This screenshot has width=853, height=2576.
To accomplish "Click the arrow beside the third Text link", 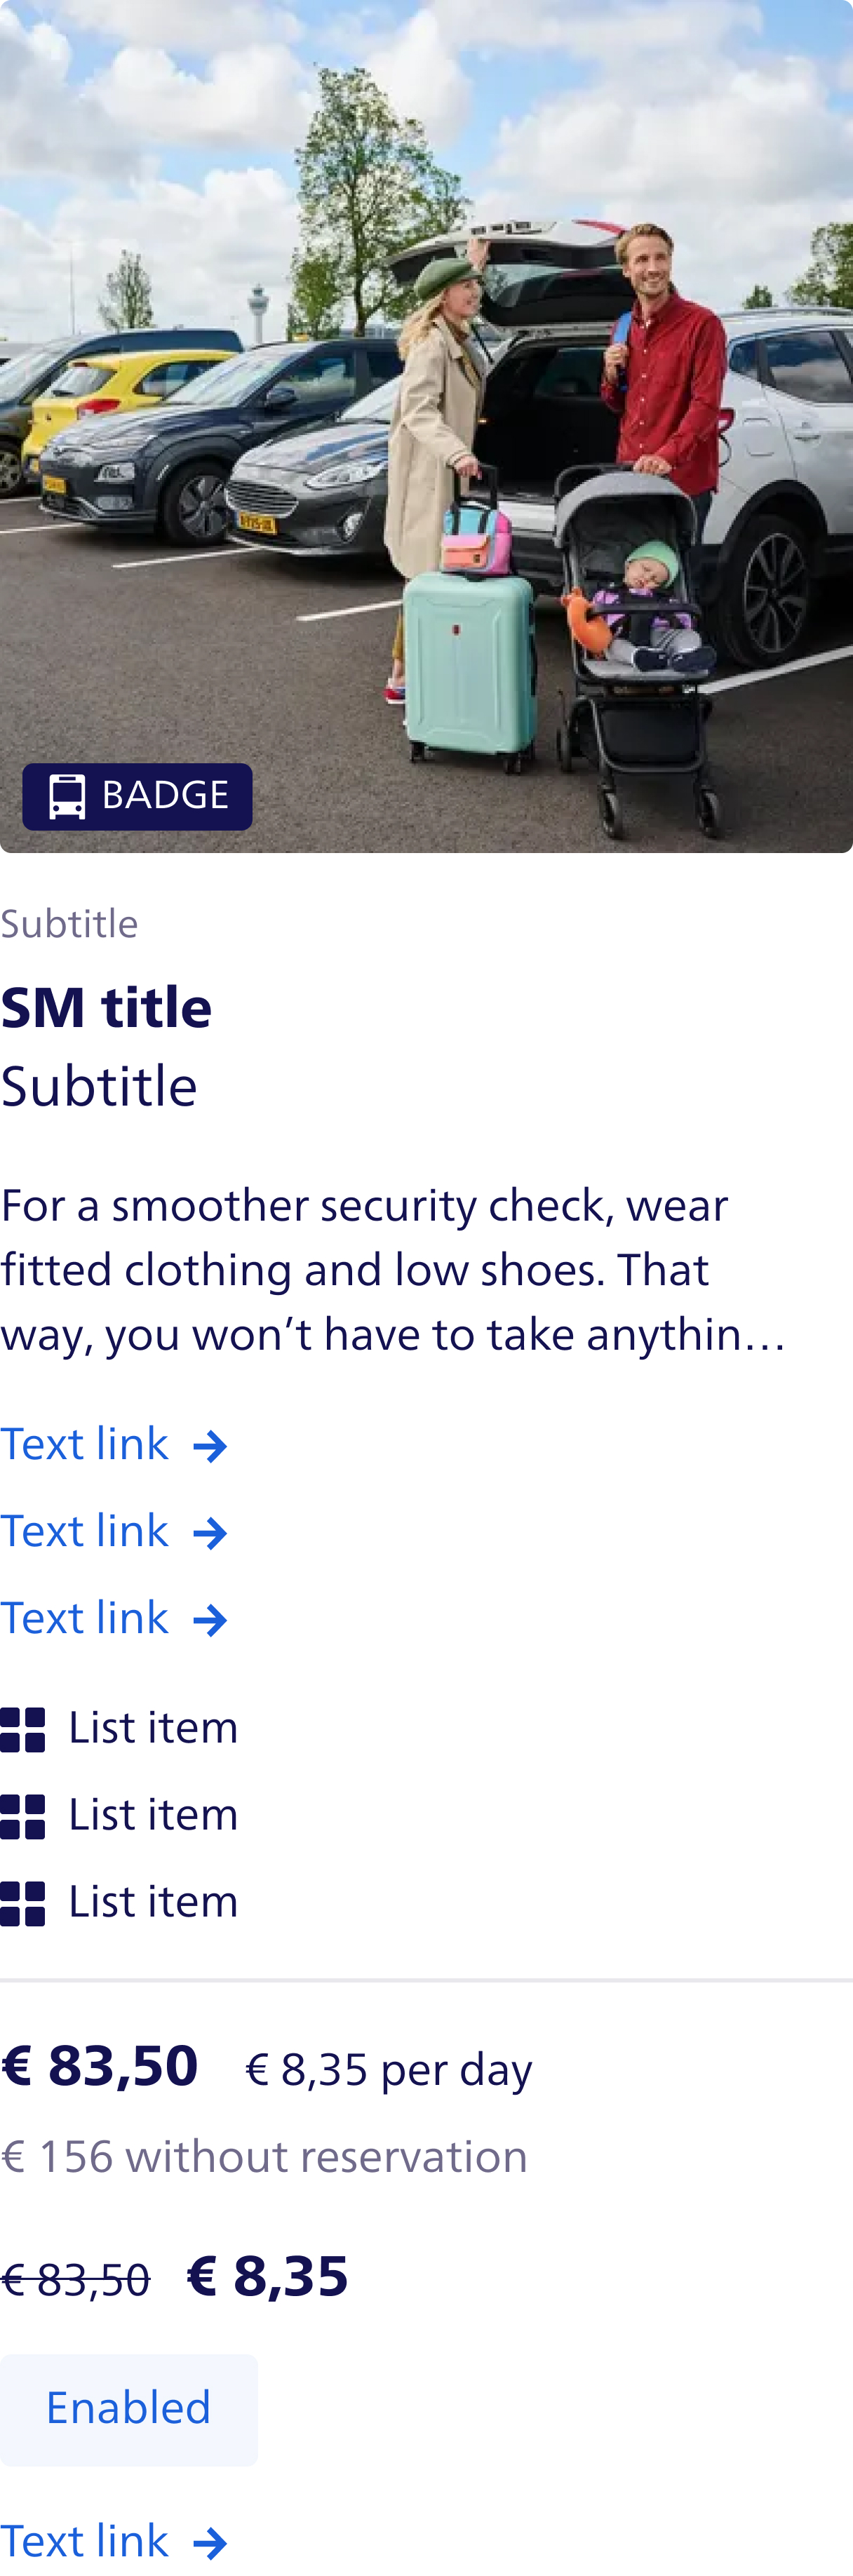I will click(x=210, y=1620).
